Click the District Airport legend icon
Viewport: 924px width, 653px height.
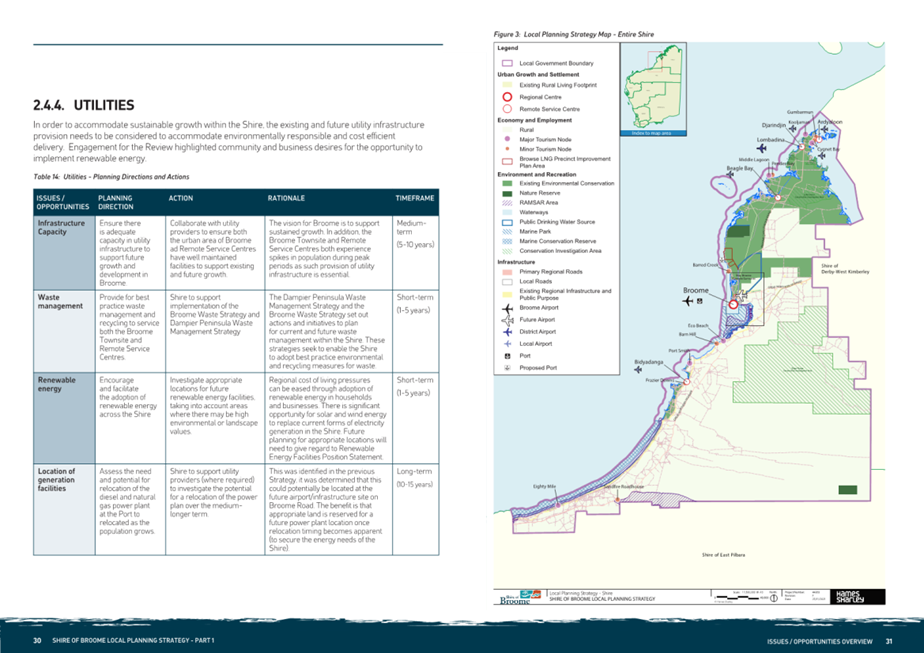coord(507,332)
